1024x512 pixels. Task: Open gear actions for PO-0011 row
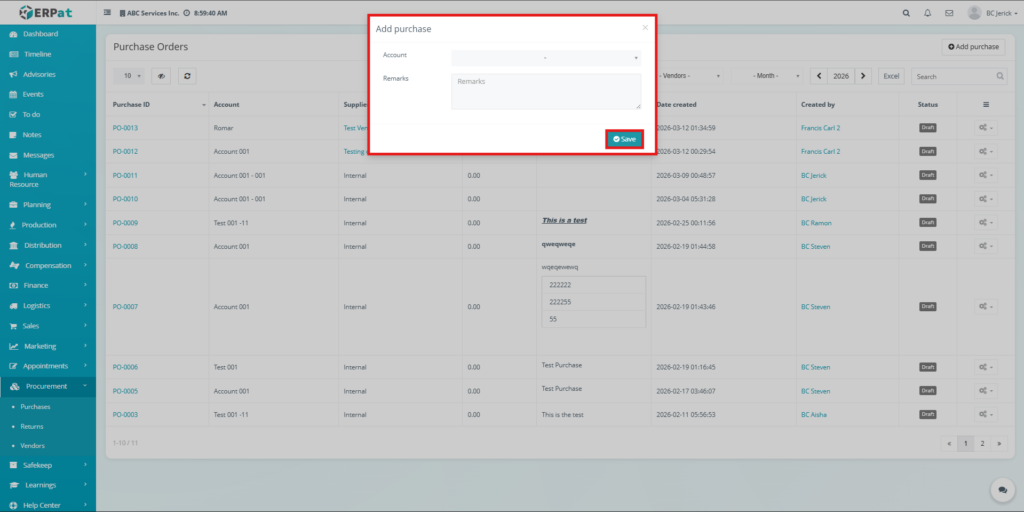[986, 175]
